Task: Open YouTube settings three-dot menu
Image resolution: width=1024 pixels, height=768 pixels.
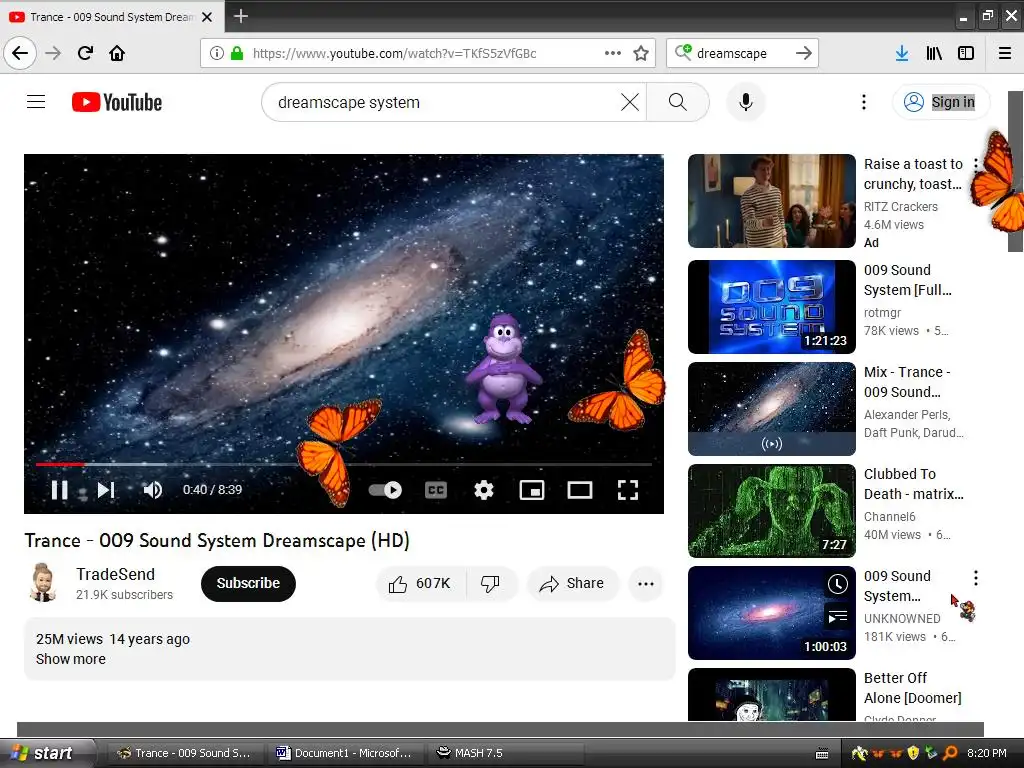Action: [x=863, y=102]
